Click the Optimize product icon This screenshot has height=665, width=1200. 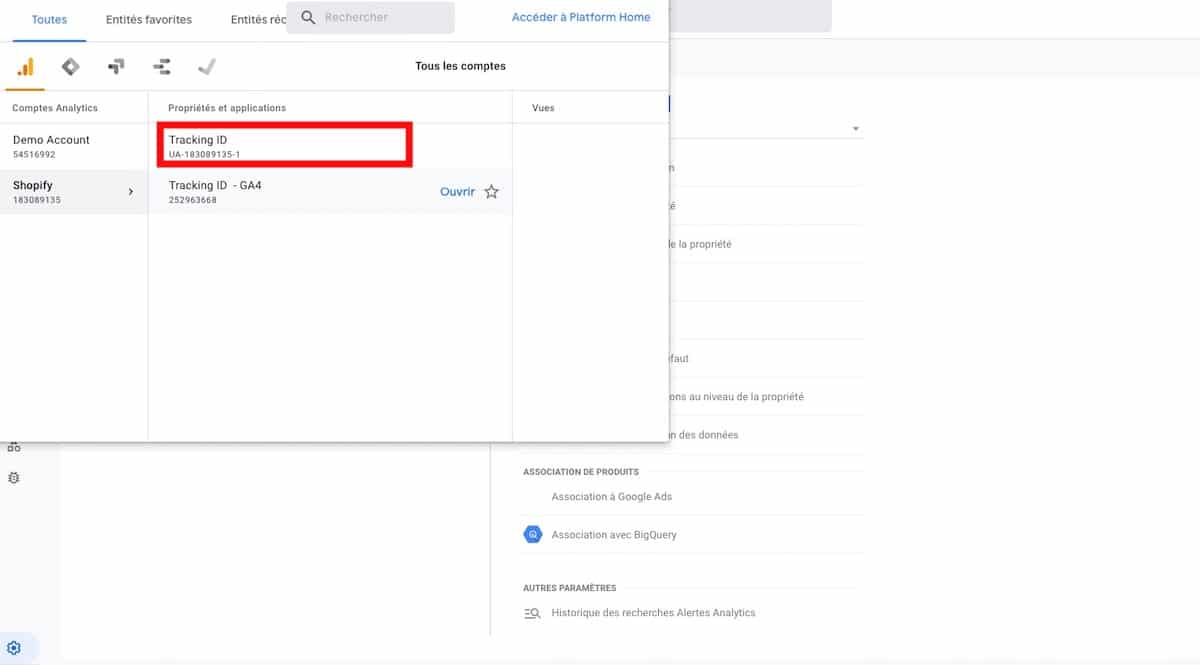pos(116,67)
